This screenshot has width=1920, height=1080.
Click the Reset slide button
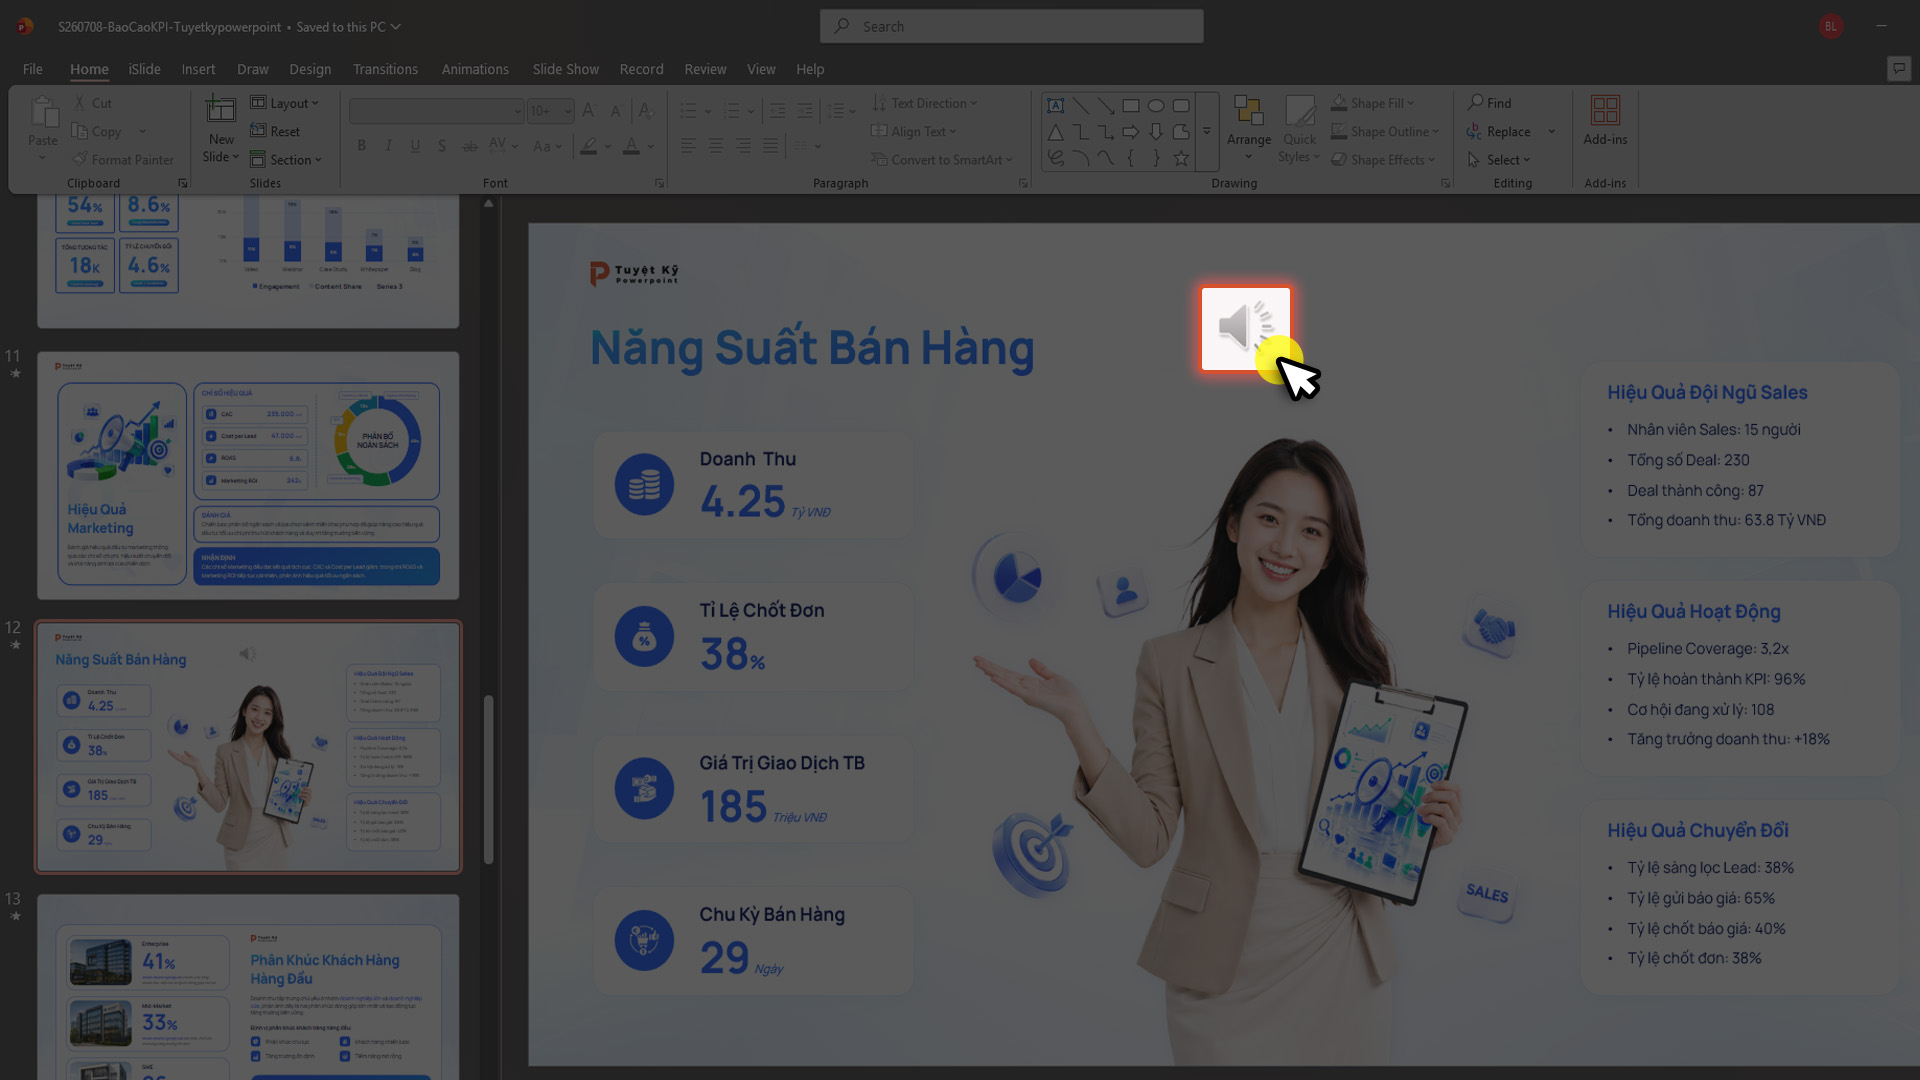pos(275,131)
